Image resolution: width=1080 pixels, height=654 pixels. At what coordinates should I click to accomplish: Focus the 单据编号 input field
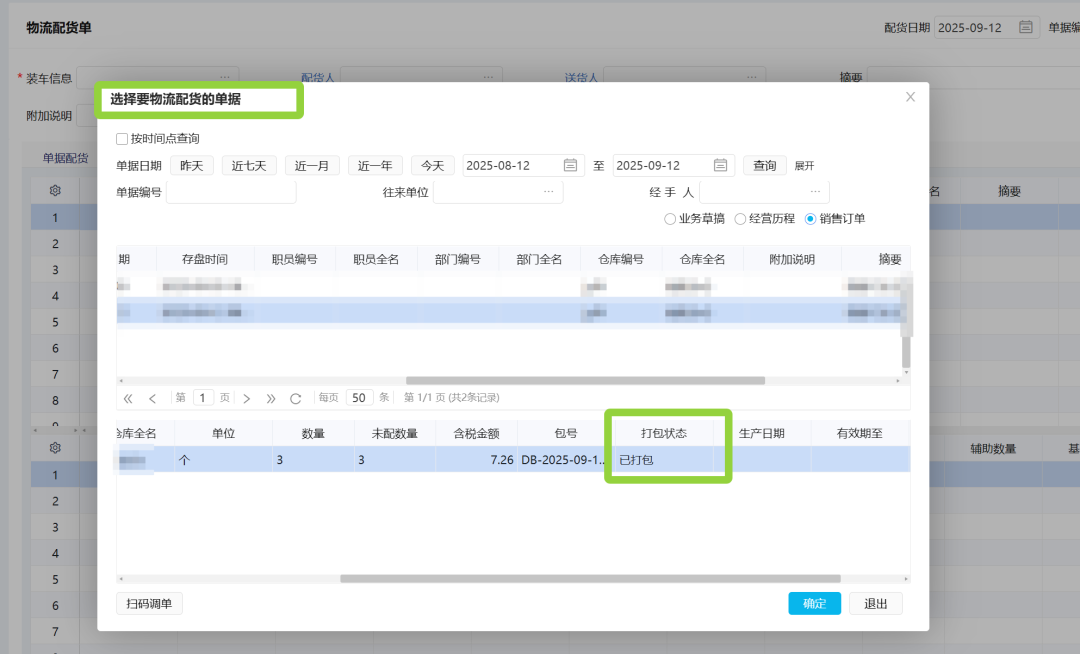pos(231,192)
